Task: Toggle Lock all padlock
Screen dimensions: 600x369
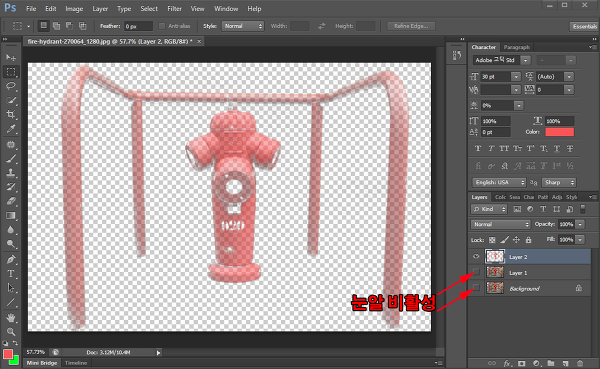Action: (528, 240)
